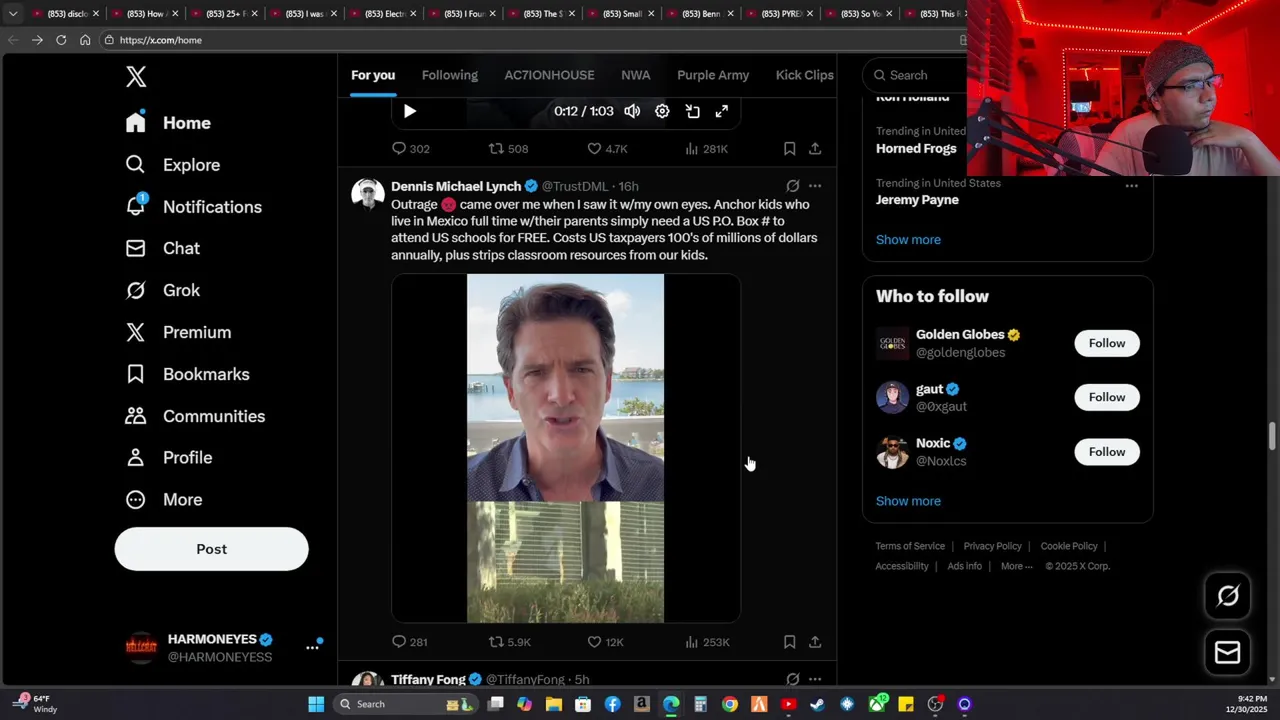
Task: Open Grok actions on Tiffany Fong's post
Action: (792, 680)
